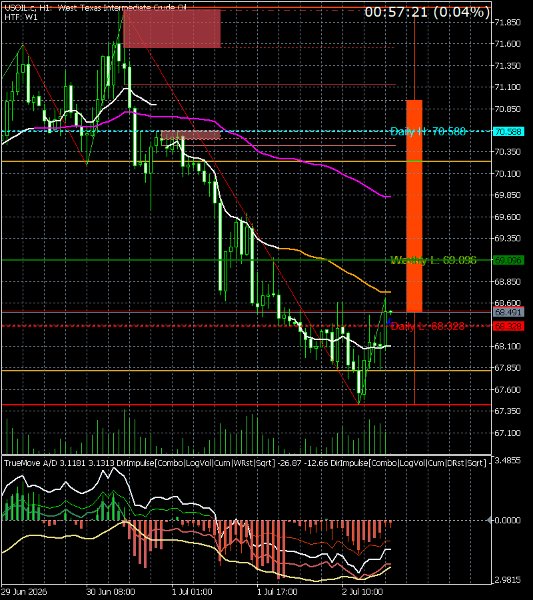Click the red 68.328 price tag
Screen dimensions: 533x600
point(508,326)
